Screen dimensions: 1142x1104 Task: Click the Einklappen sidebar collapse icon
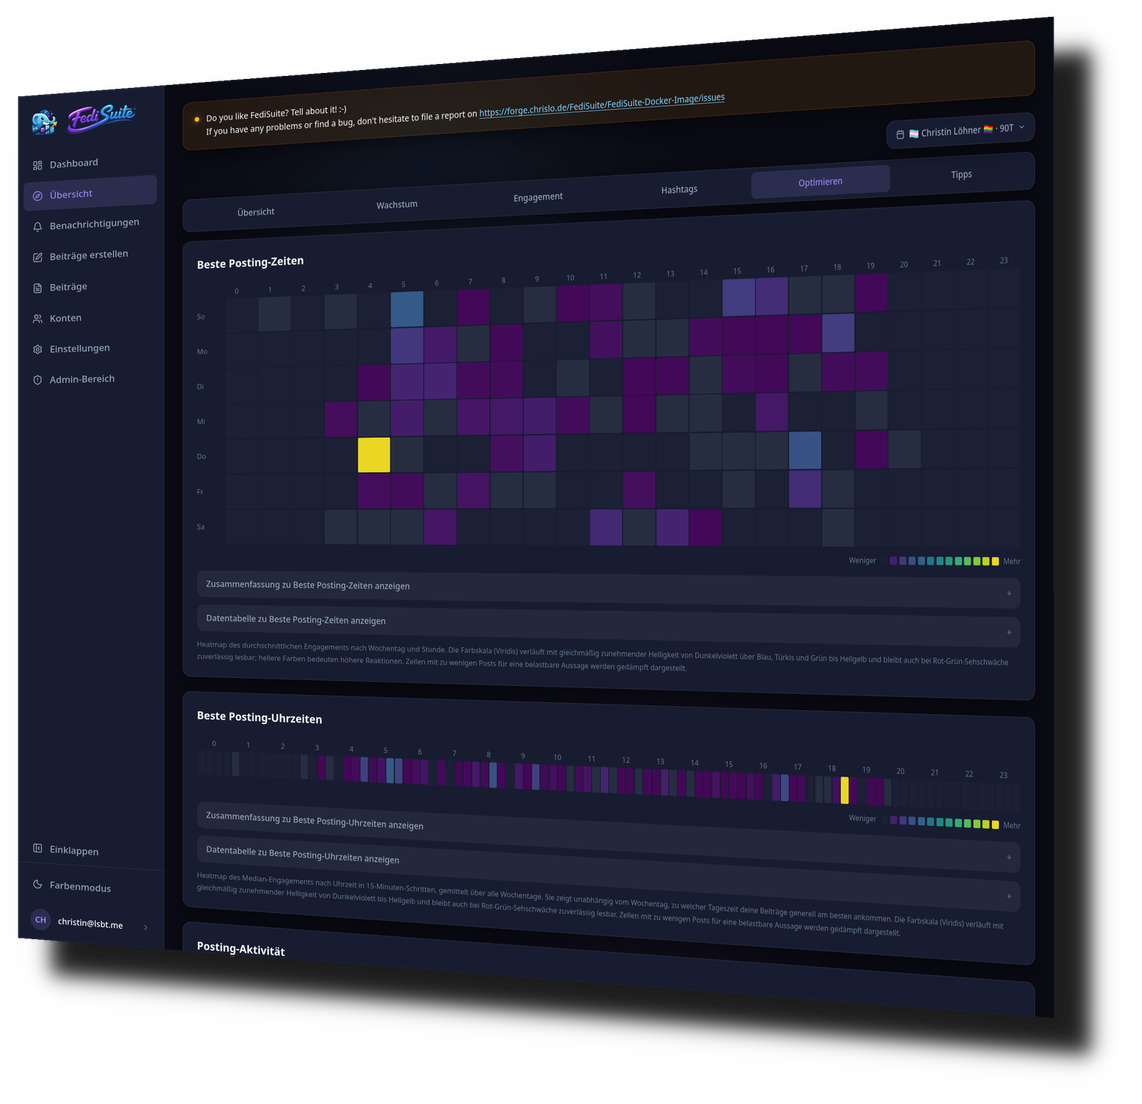click(x=37, y=848)
